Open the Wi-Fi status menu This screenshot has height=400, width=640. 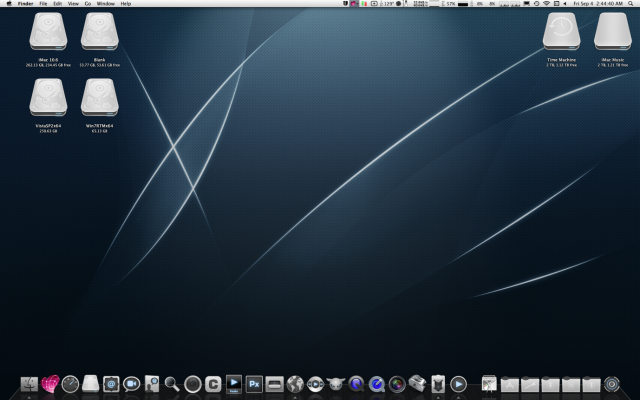[546, 4]
